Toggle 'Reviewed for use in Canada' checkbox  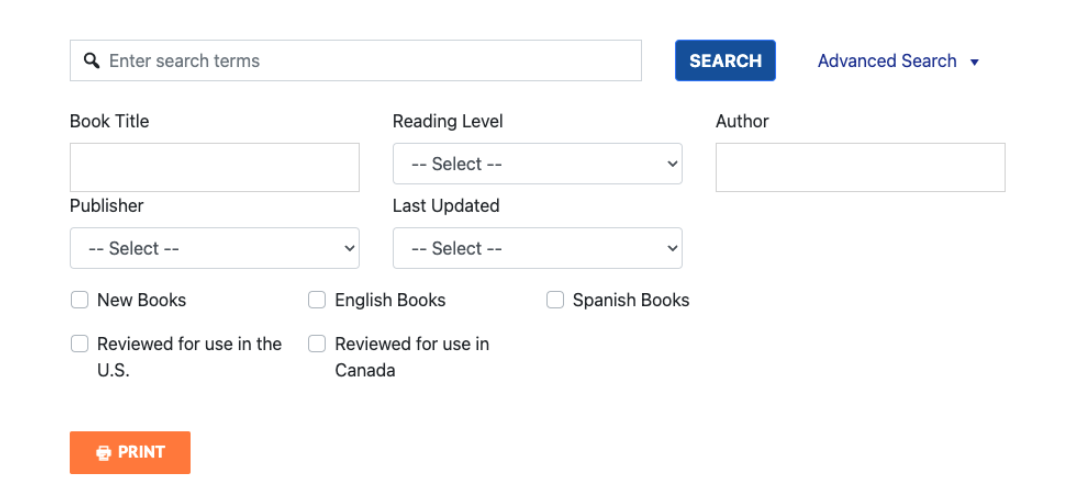(x=317, y=344)
